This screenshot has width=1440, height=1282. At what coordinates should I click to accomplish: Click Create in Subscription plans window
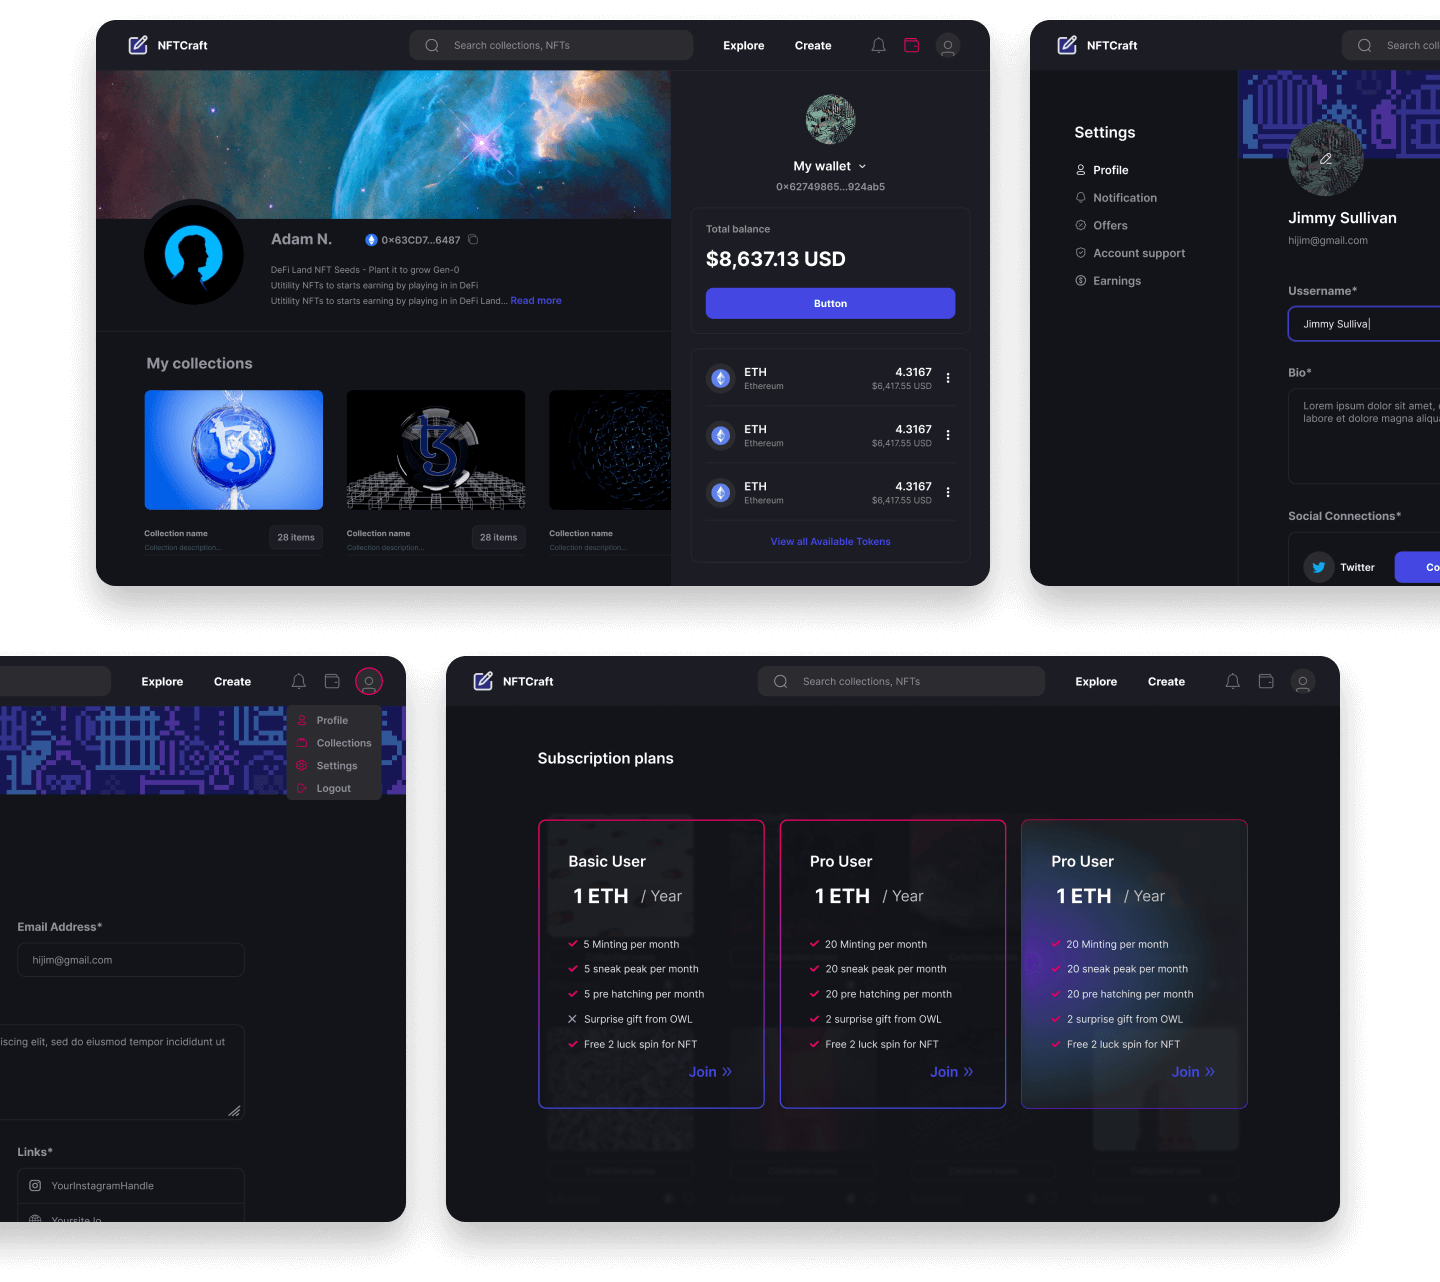[1166, 681]
